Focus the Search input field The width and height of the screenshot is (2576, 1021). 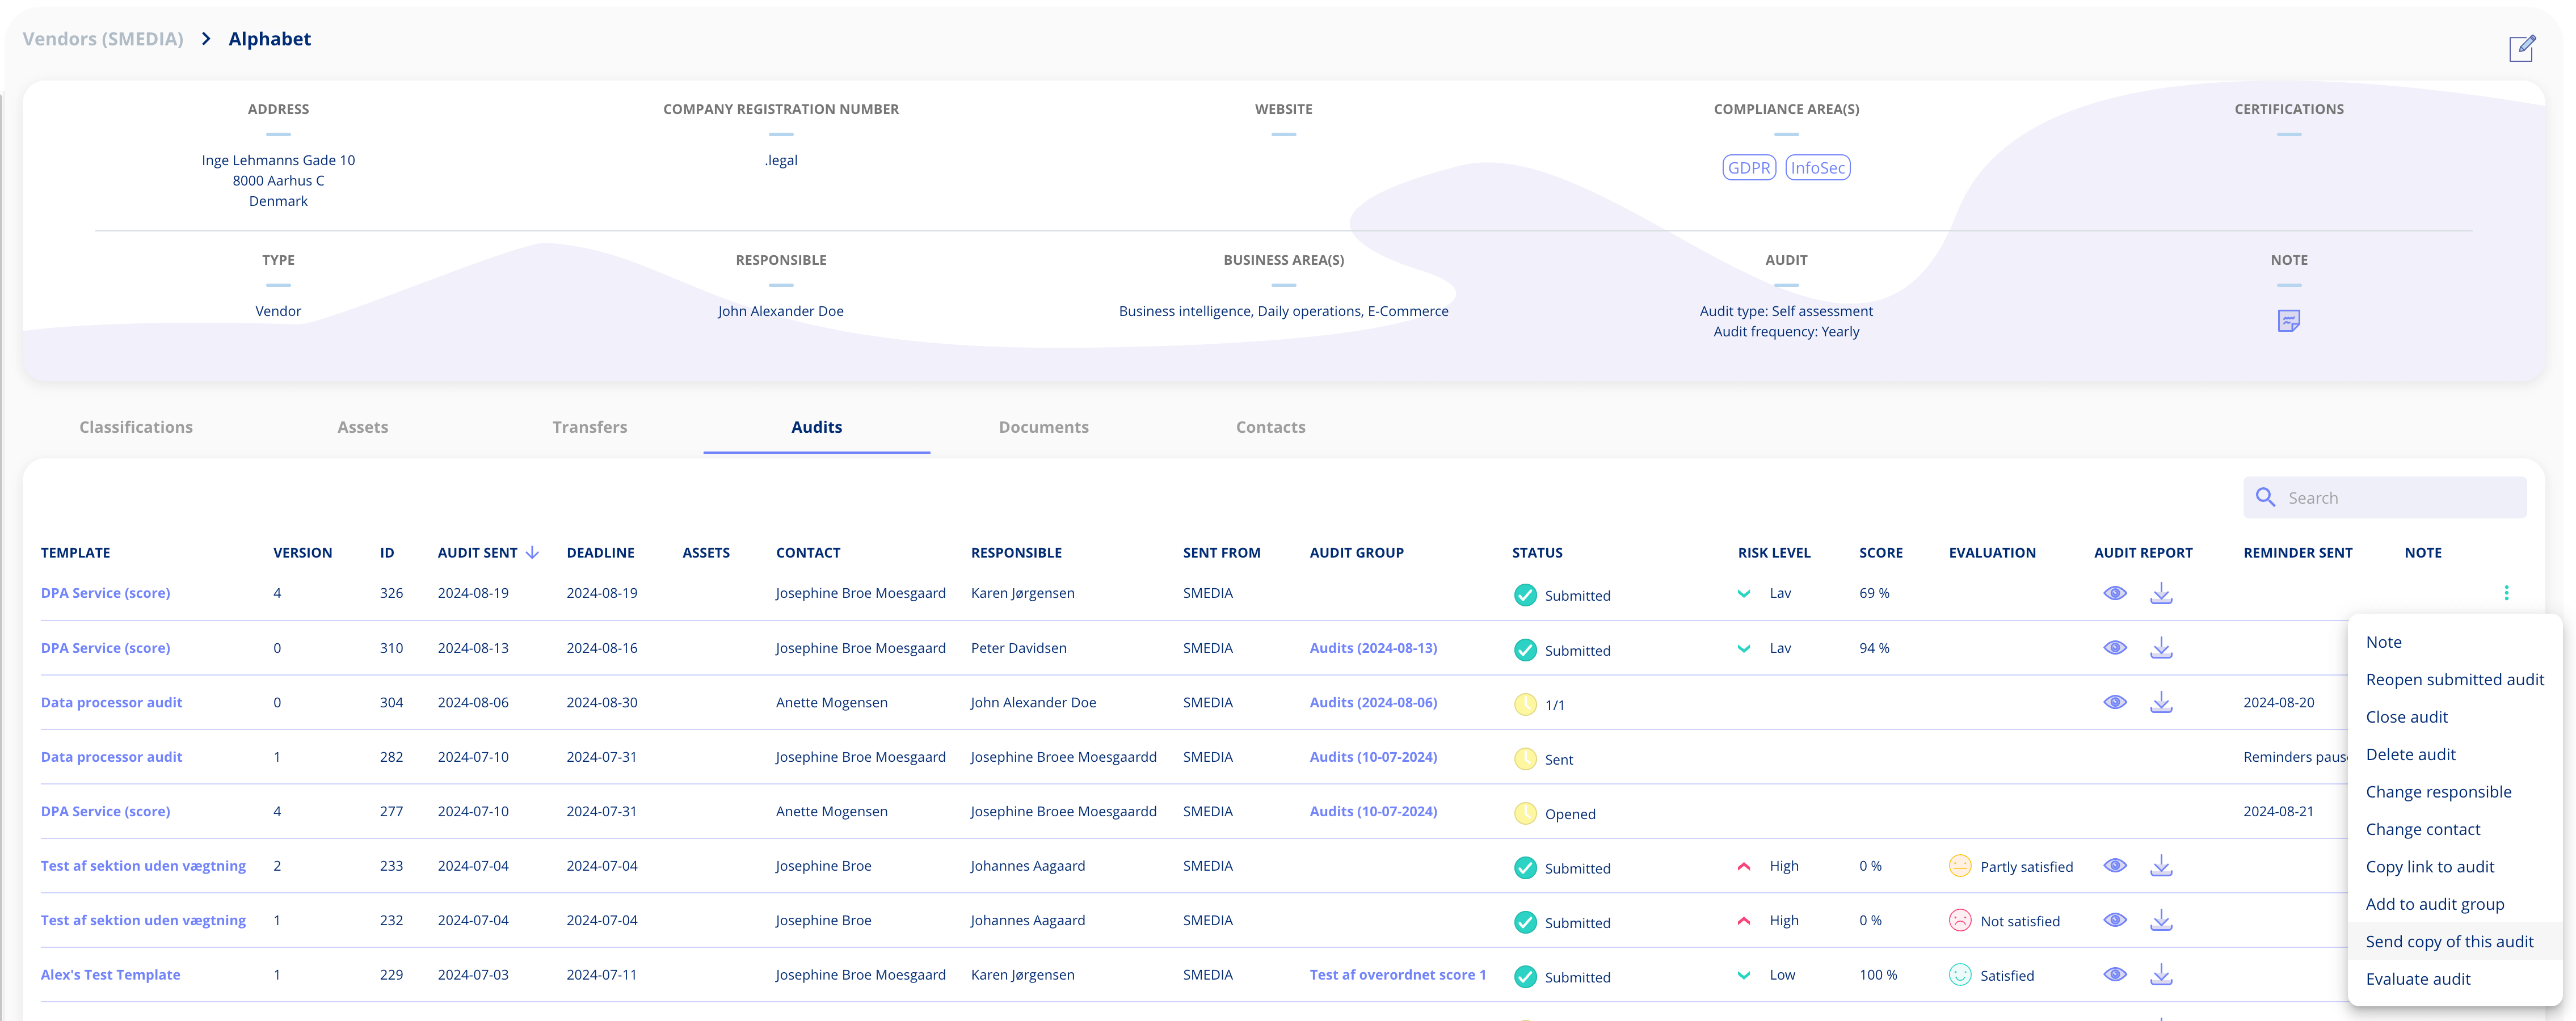coord(2385,497)
